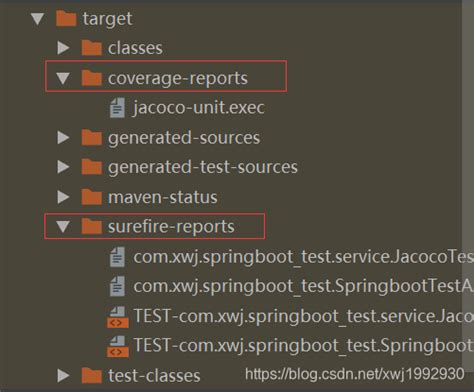Image resolution: width=474 pixels, height=392 pixels.
Task: Expand the test-classes folder arrow
Action: click(x=63, y=375)
